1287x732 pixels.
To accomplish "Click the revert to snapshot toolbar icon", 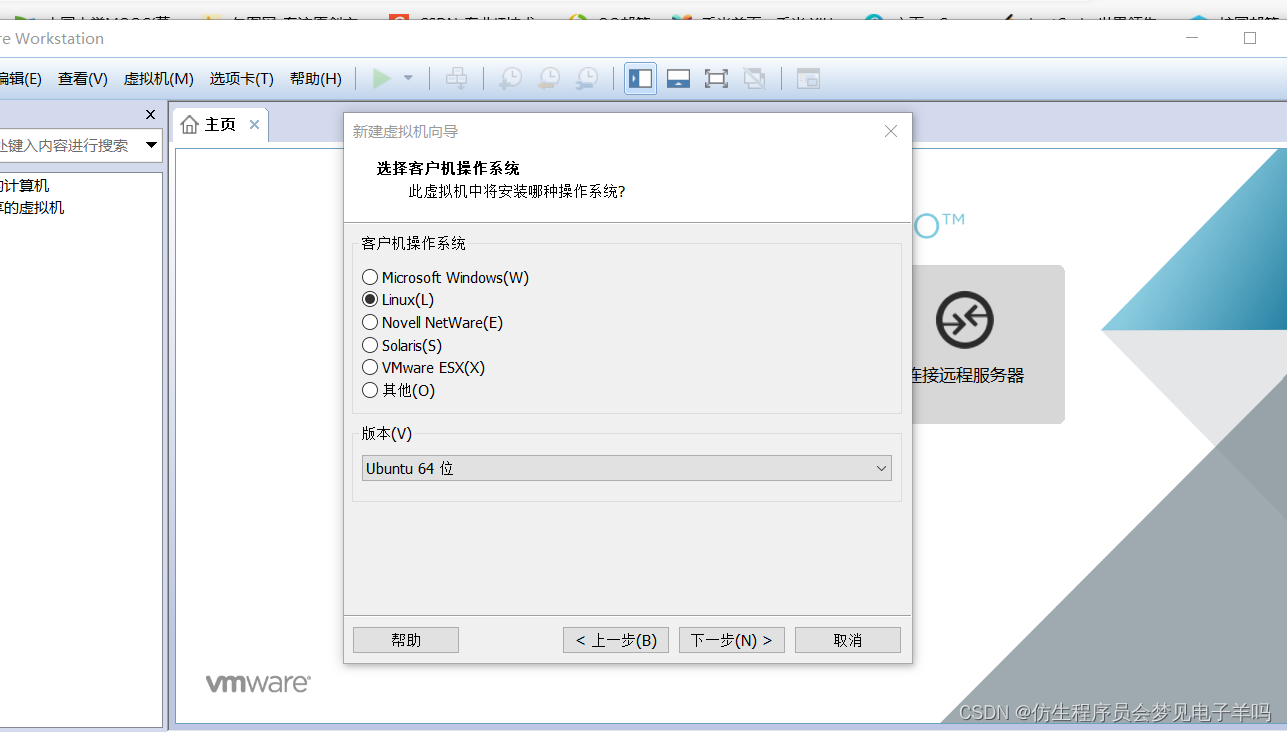I will (548, 78).
